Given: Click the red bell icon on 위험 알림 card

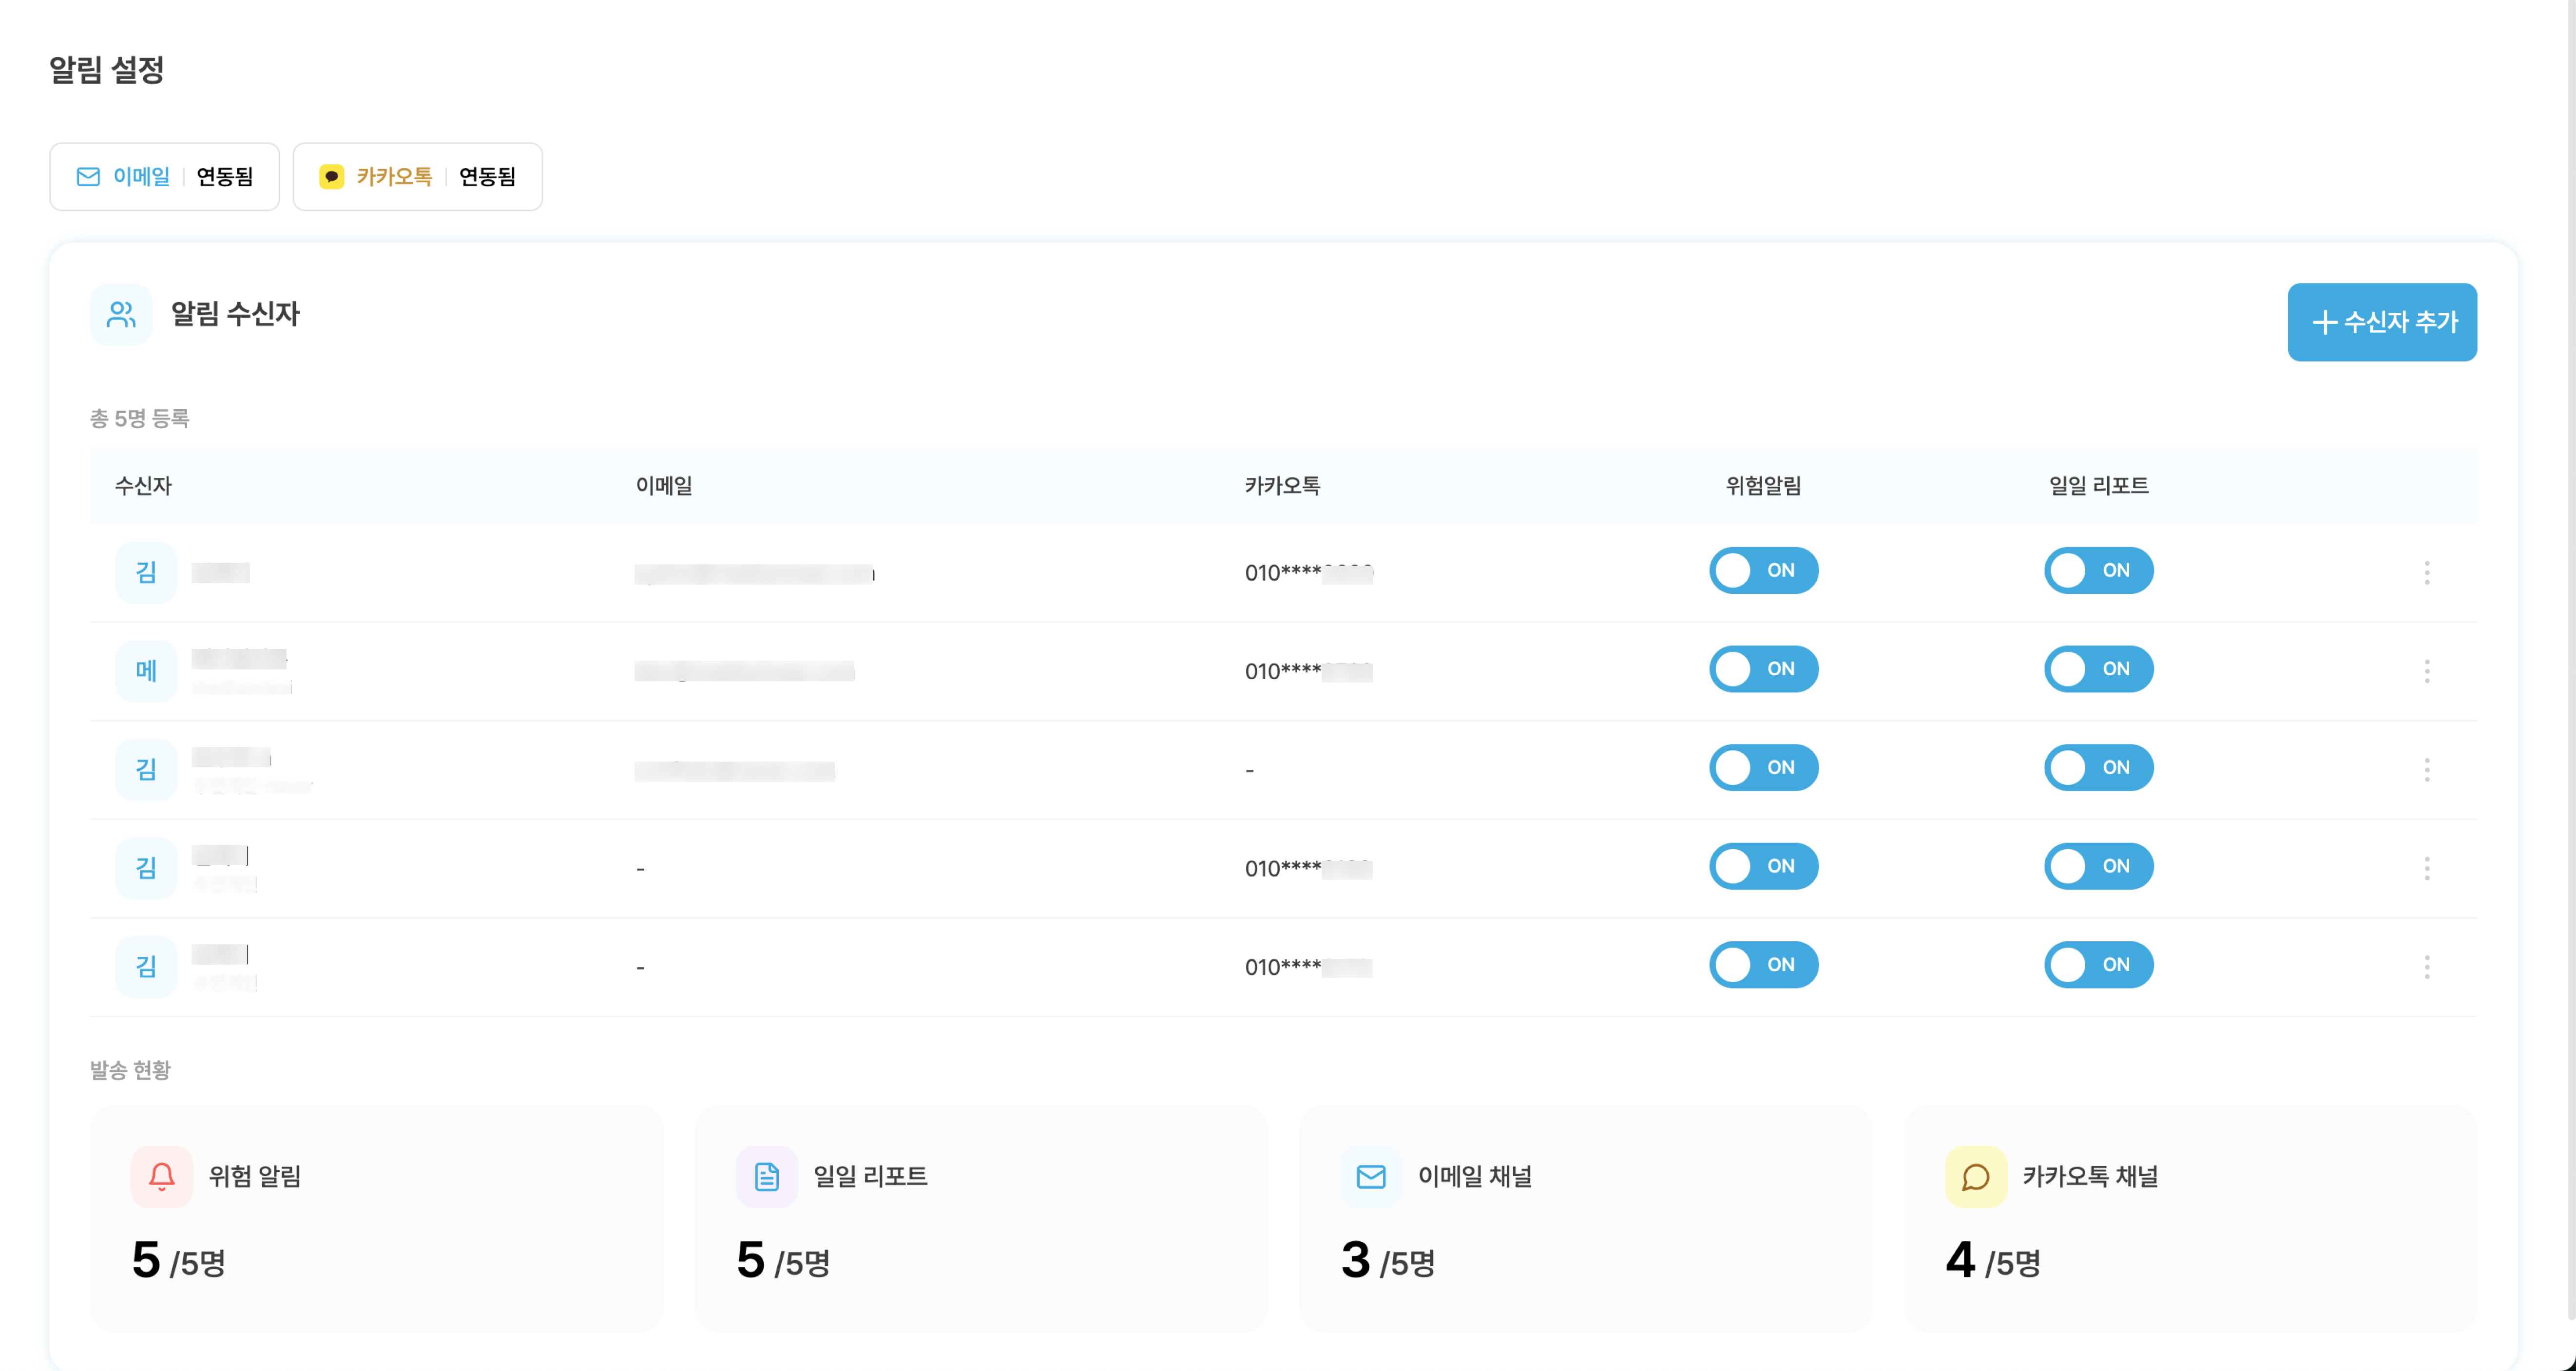Looking at the screenshot, I should point(162,1176).
